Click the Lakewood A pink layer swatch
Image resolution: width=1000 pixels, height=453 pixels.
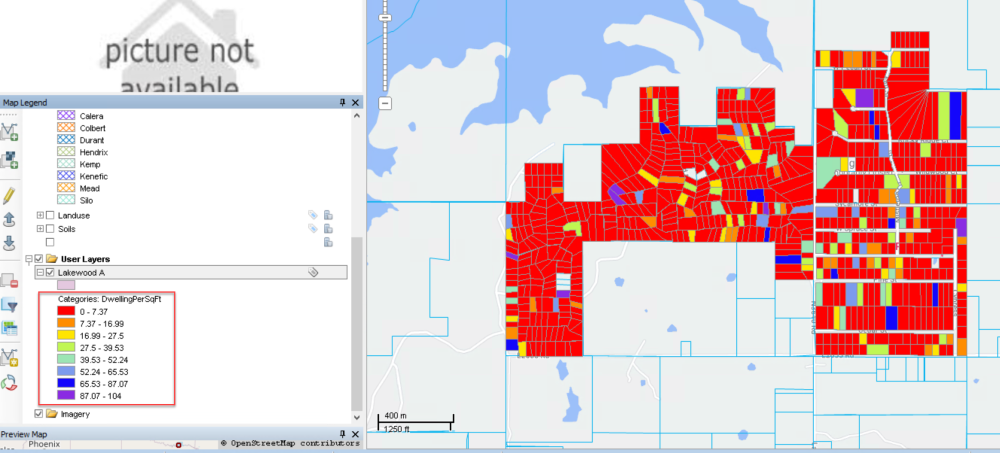coord(66,285)
